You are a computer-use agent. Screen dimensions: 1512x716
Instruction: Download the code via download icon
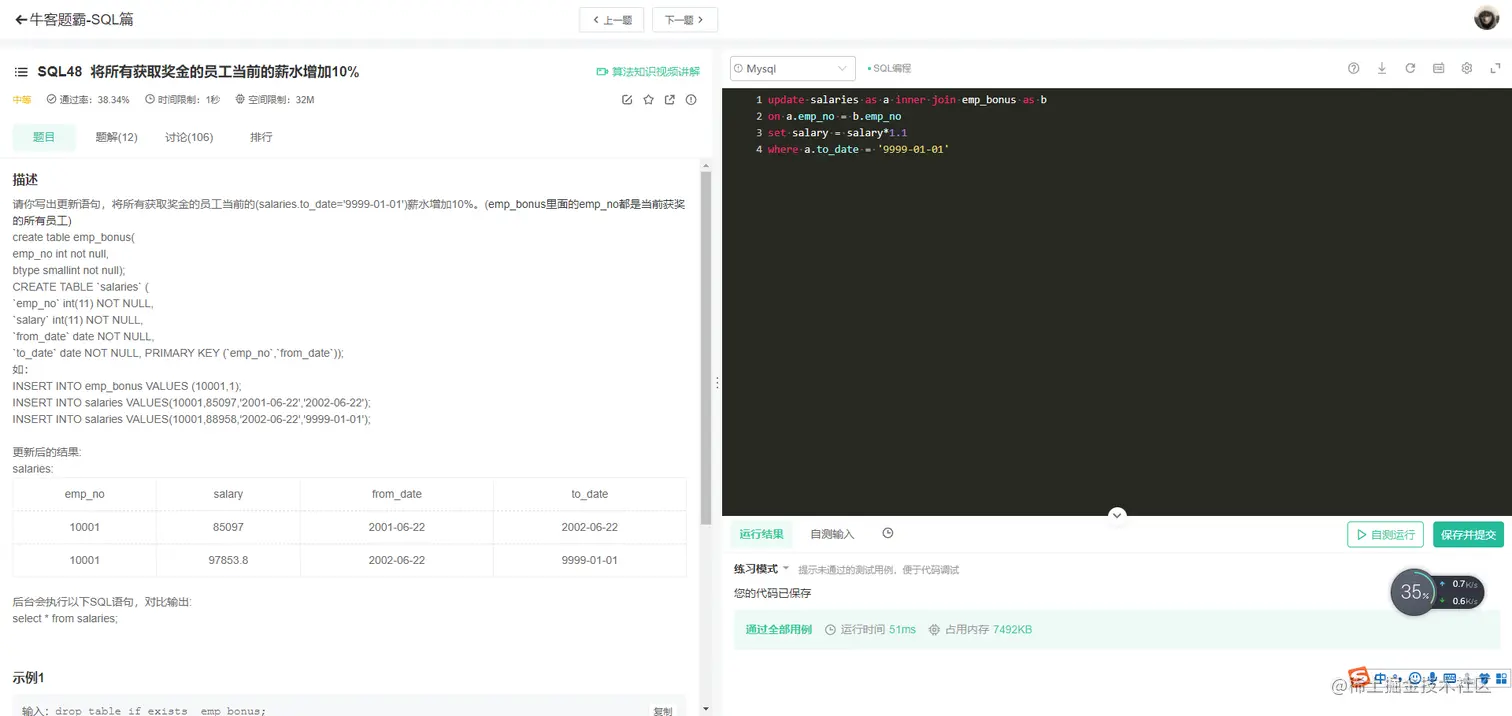pyautogui.click(x=1382, y=68)
